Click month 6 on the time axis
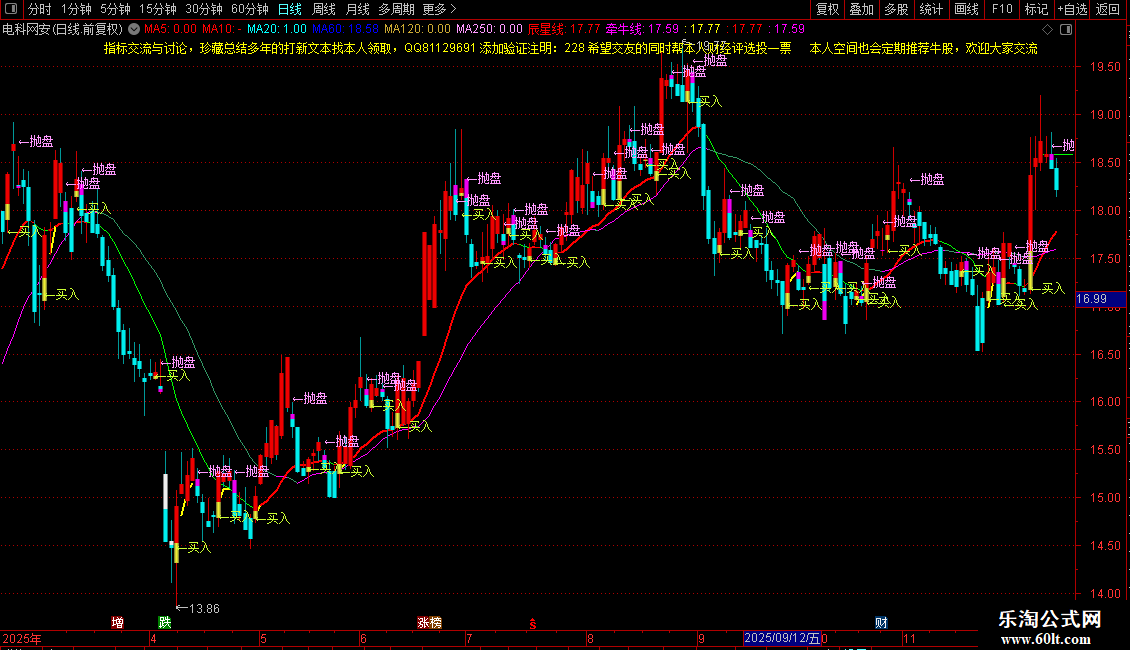1130x650 pixels. click(x=363, y=638)
